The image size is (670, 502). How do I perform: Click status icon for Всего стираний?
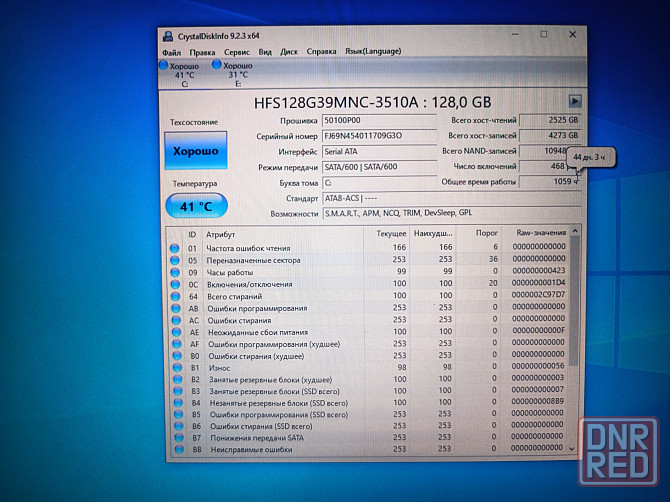(176, 296)
